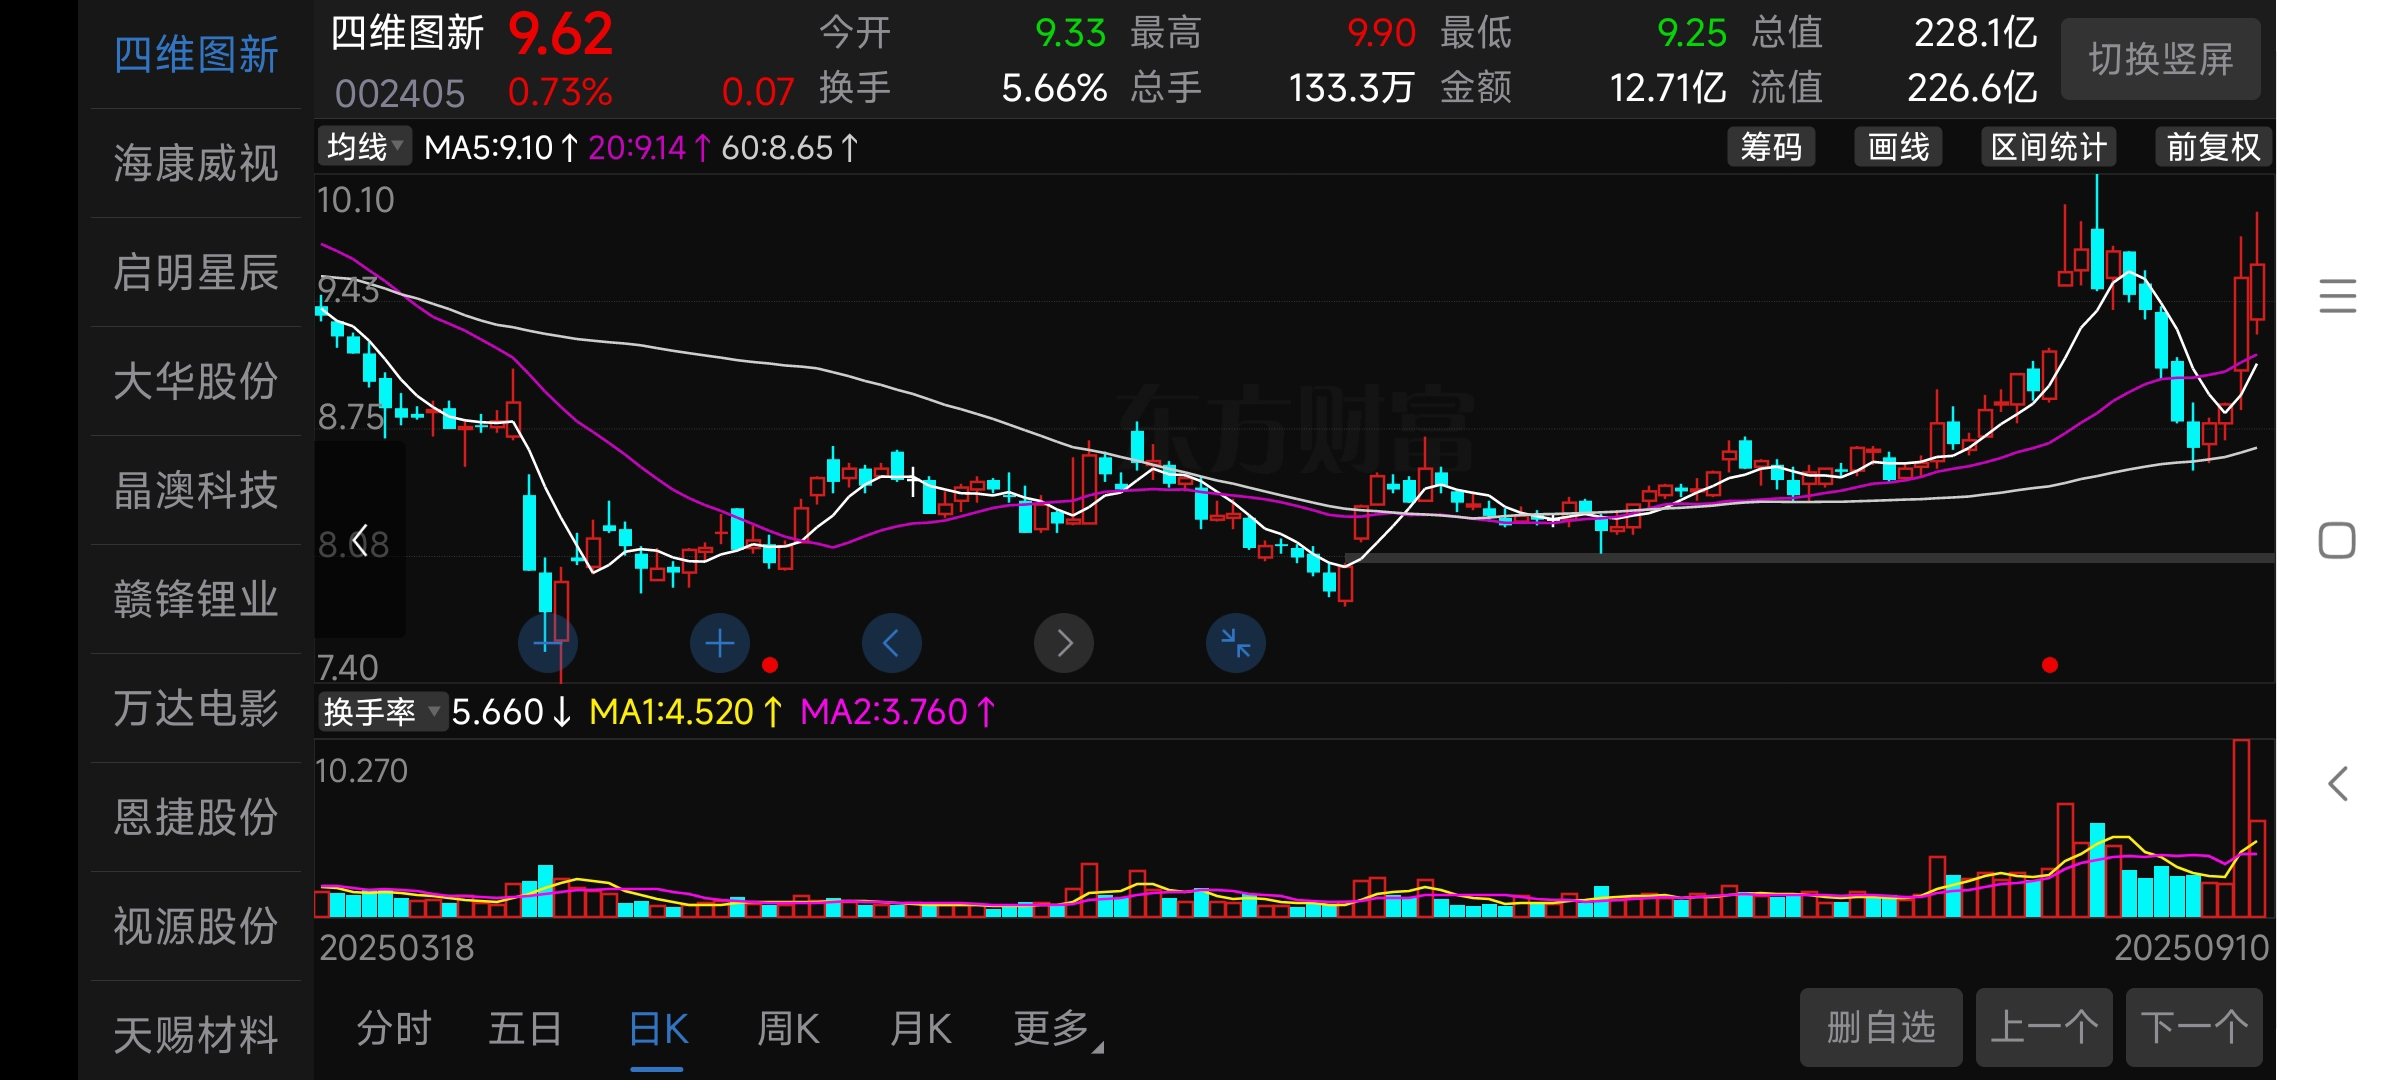
Task: Select 四维图新 in stock list
Action: tap(196, 54)
